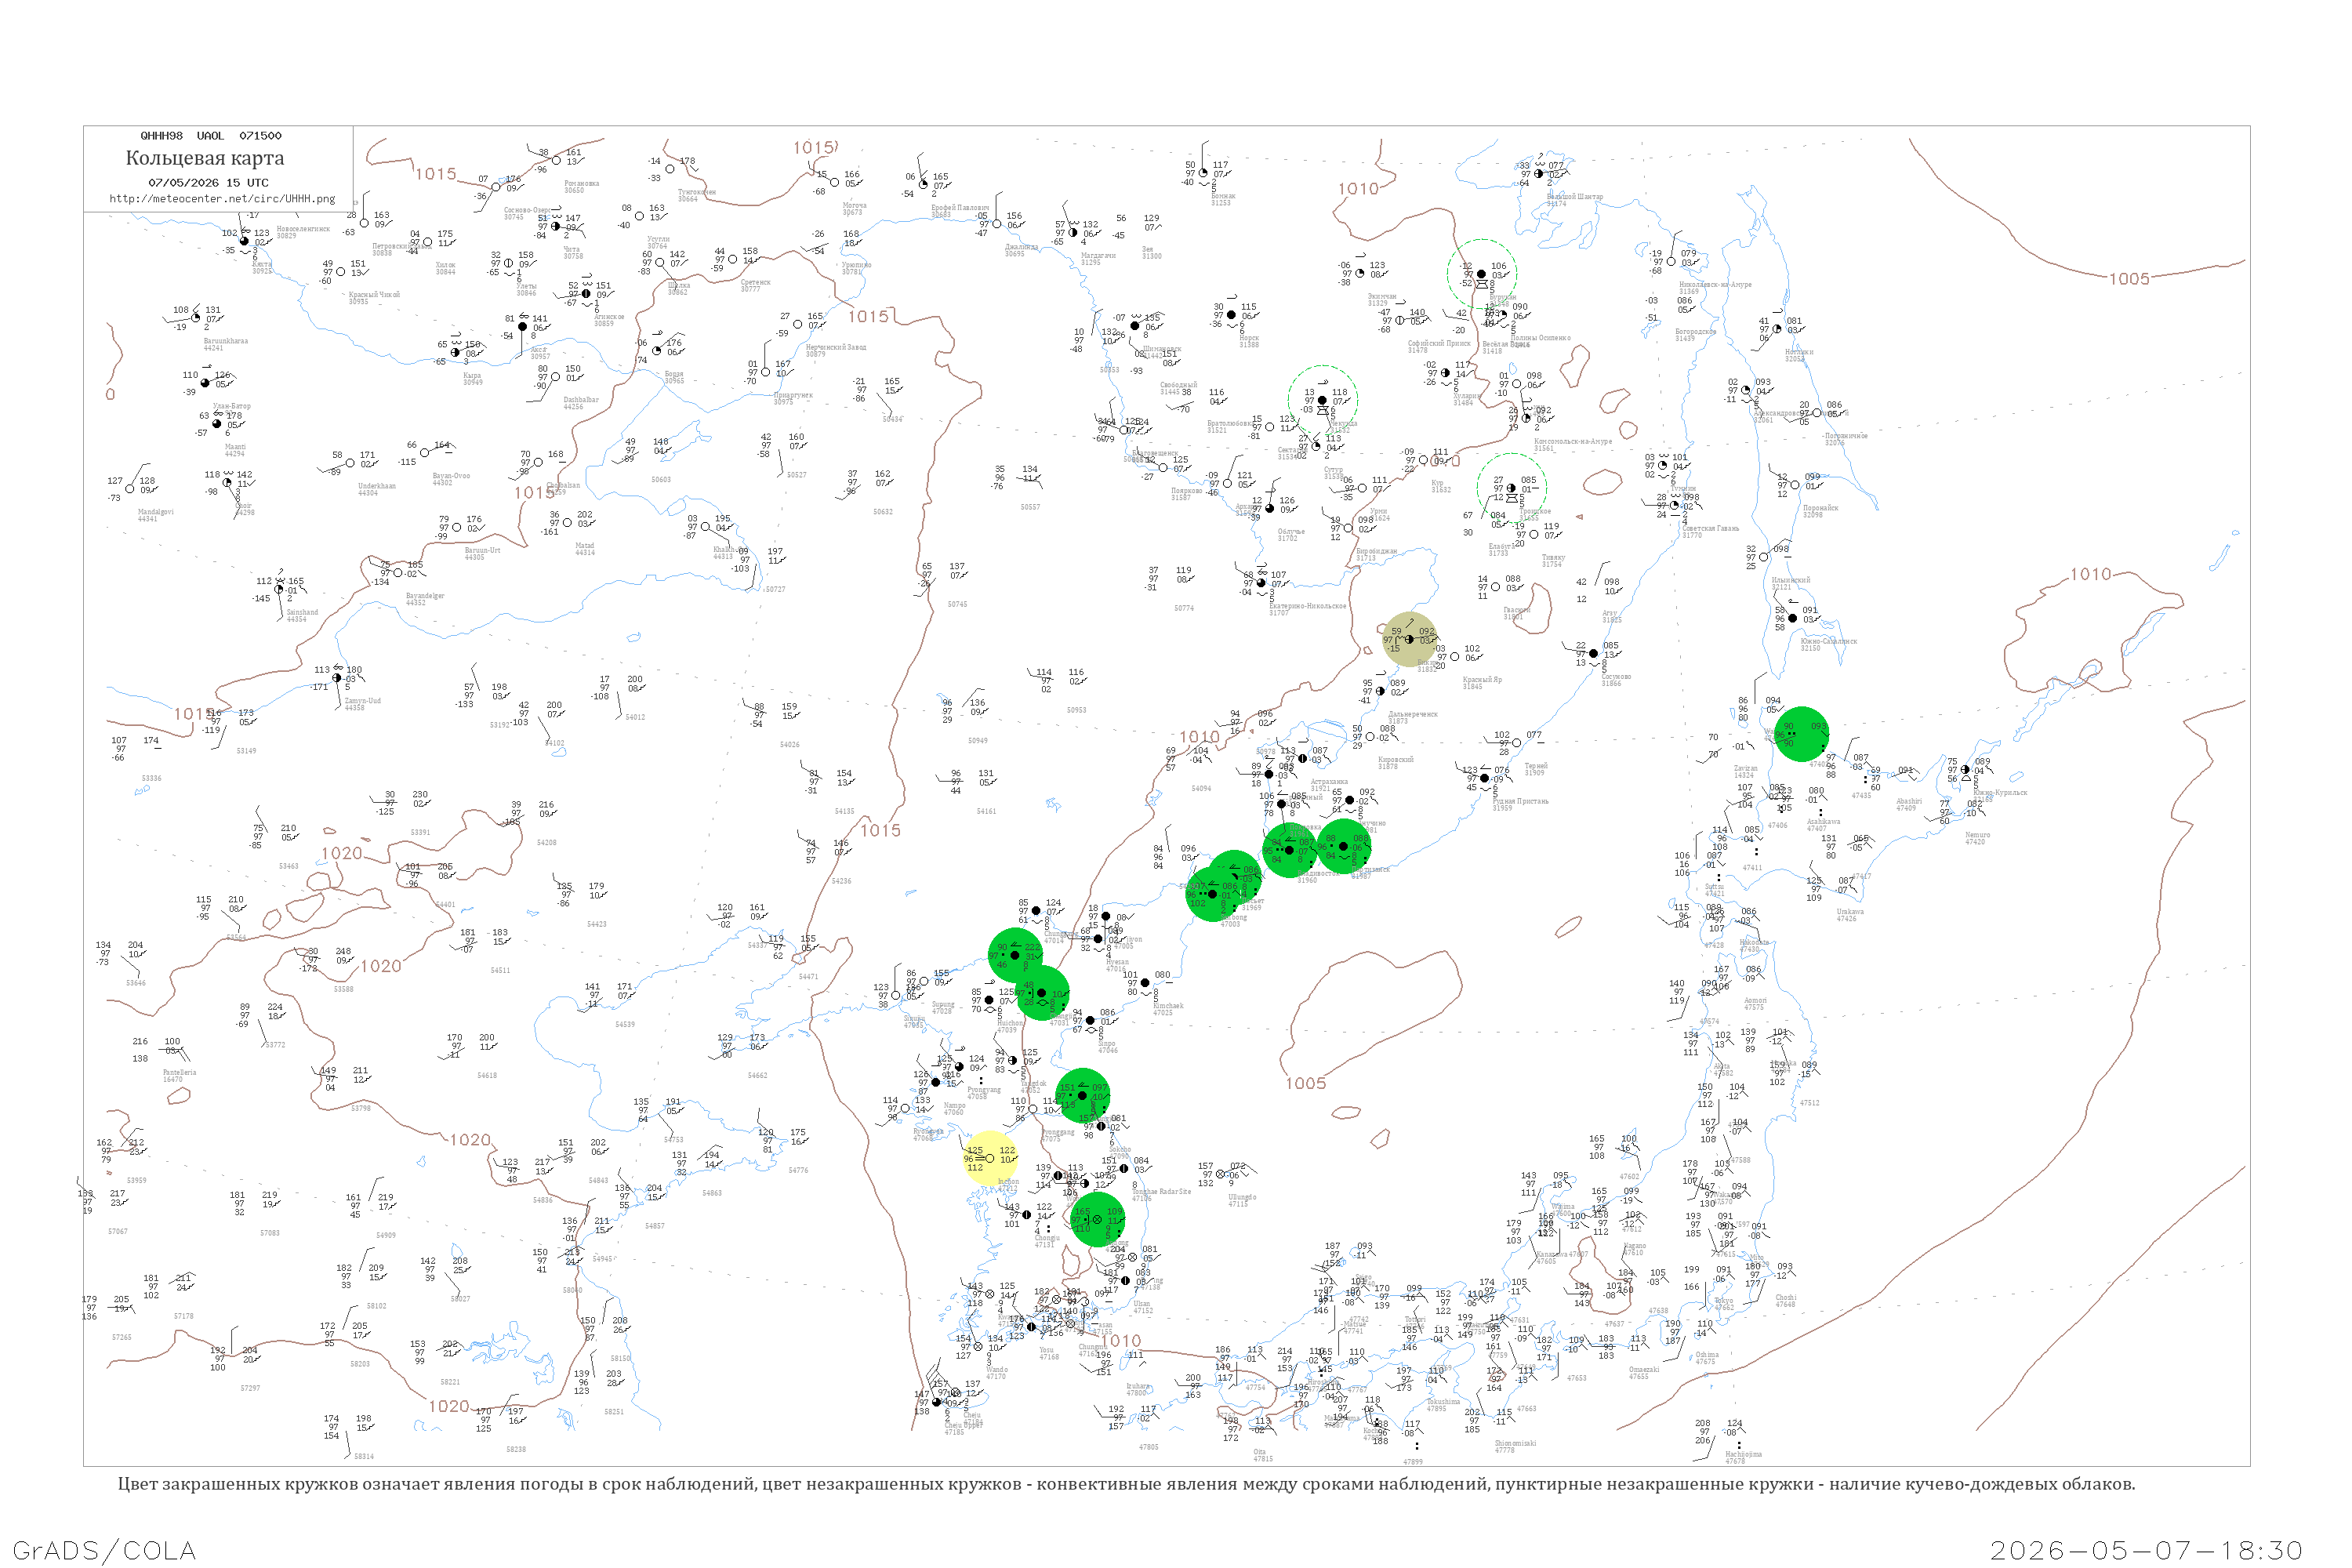
Task: Select the timestamp "2026-05-07-18:30"
Action: click(x=2146, y=1550)
